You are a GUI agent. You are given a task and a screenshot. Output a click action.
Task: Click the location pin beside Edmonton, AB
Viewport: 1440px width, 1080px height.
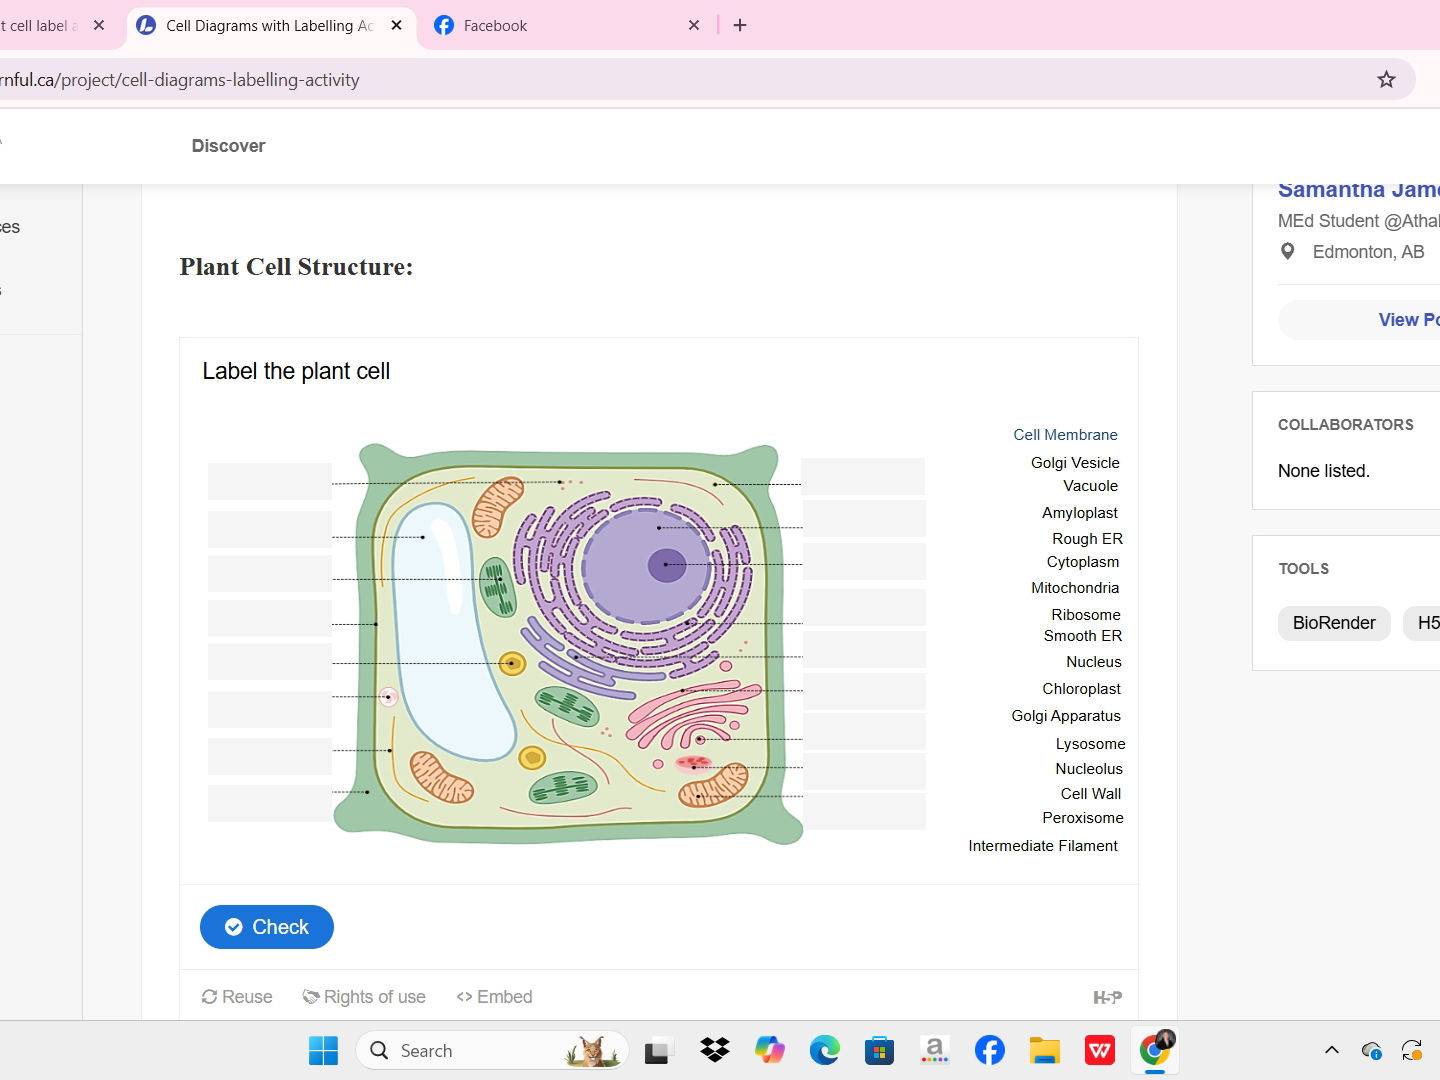pyautogui.click(x=1287, y=251)
